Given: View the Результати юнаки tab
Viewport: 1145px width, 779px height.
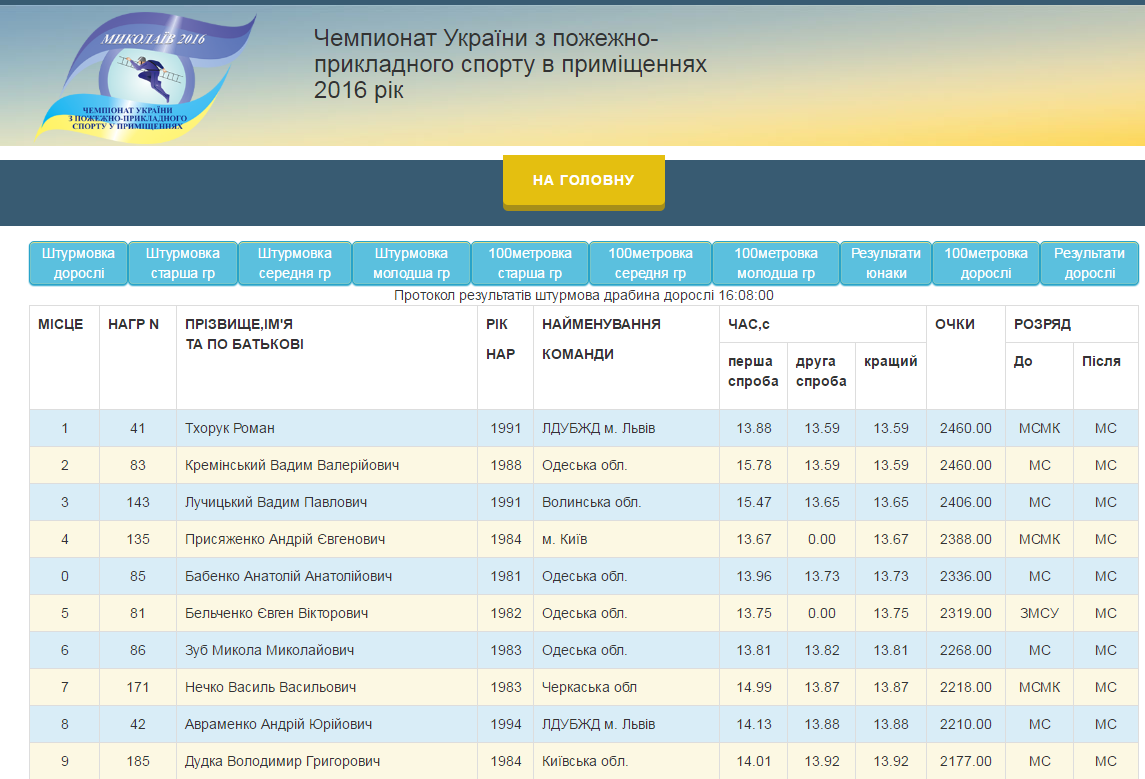Looking at the screenshot, I should [x=886, y=264].
